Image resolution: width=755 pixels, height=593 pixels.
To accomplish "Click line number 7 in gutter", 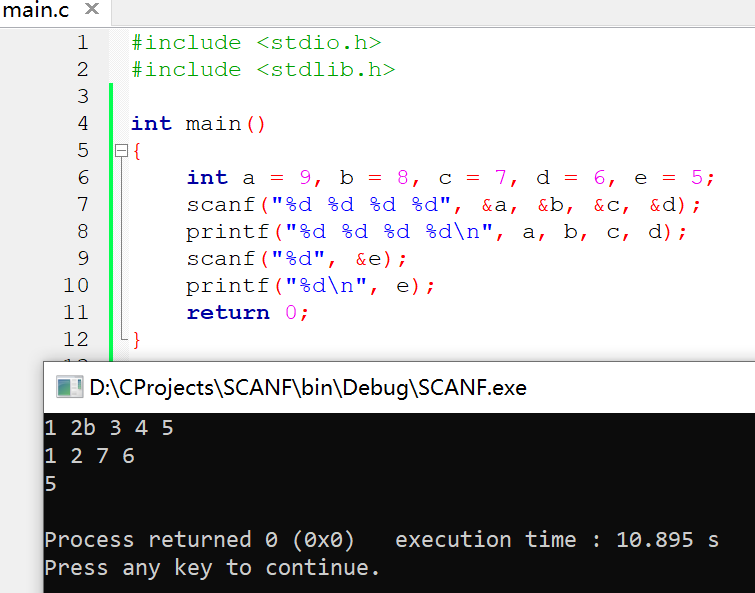I will pyautogui.click(x=83, y=205).
